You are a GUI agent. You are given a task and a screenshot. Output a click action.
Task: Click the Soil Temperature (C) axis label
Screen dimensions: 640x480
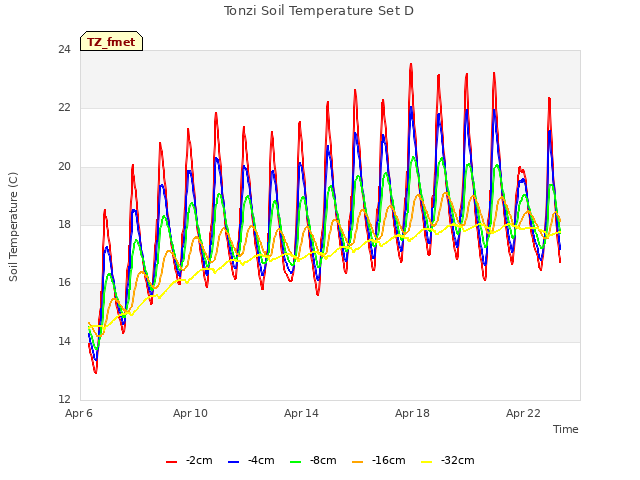click(x=13, y=227)
